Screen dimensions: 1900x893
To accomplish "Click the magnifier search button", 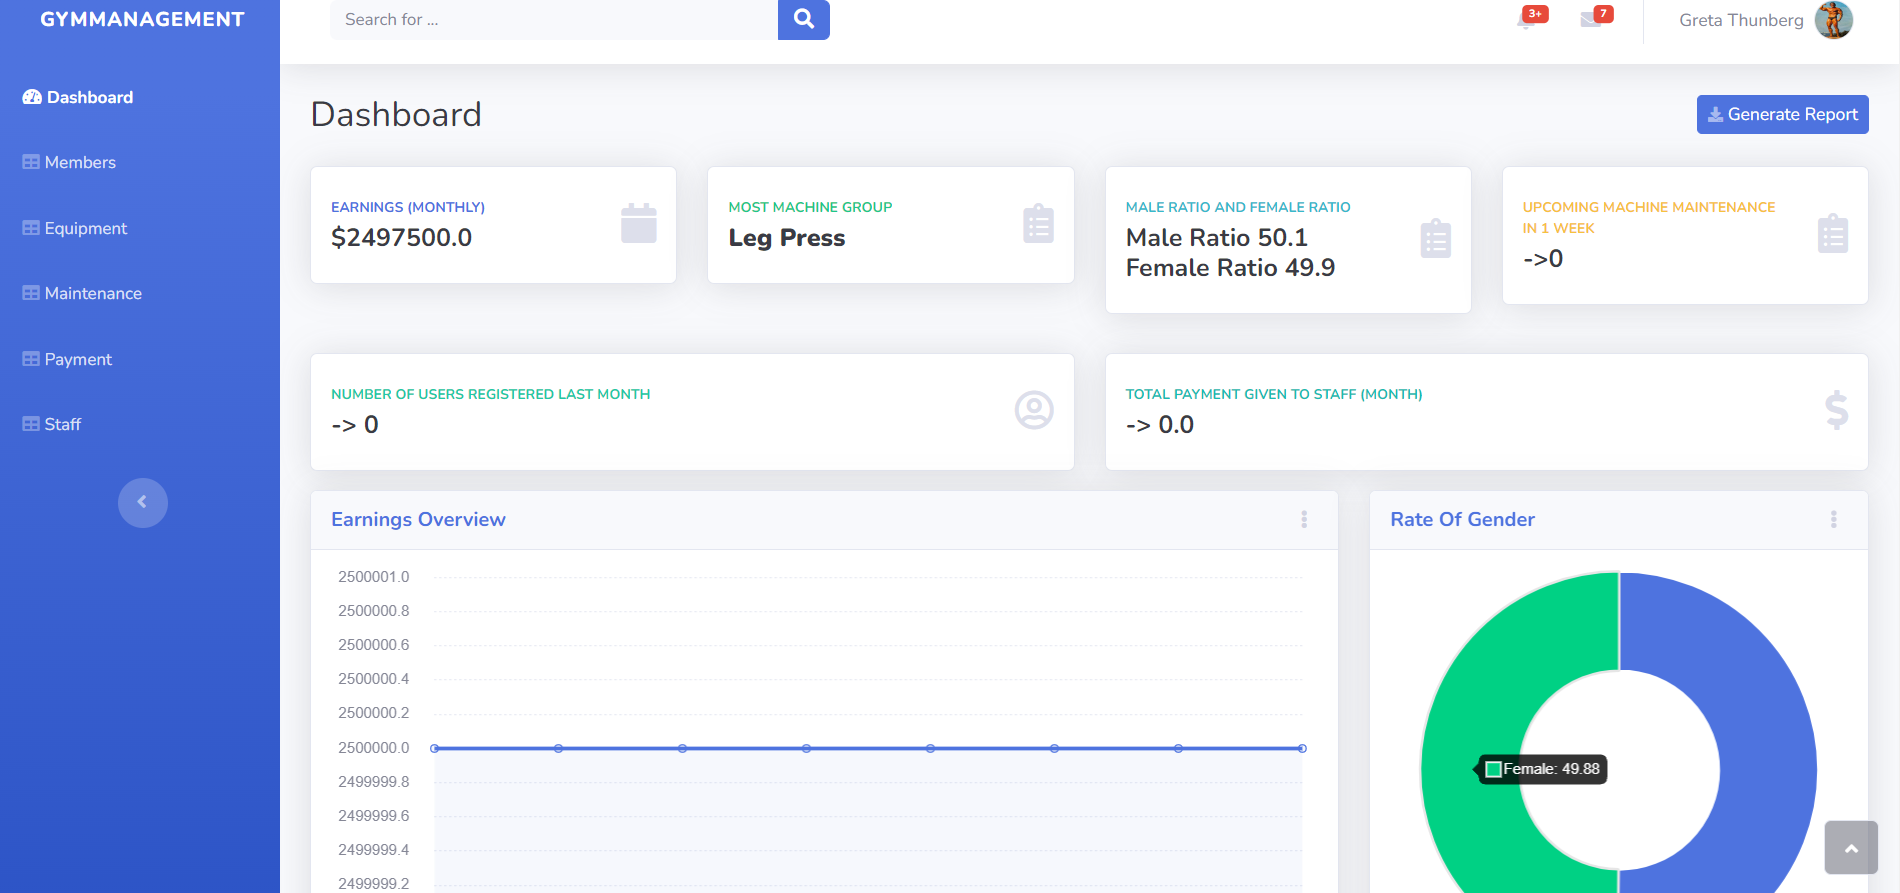I will click(x=804, y=19).
